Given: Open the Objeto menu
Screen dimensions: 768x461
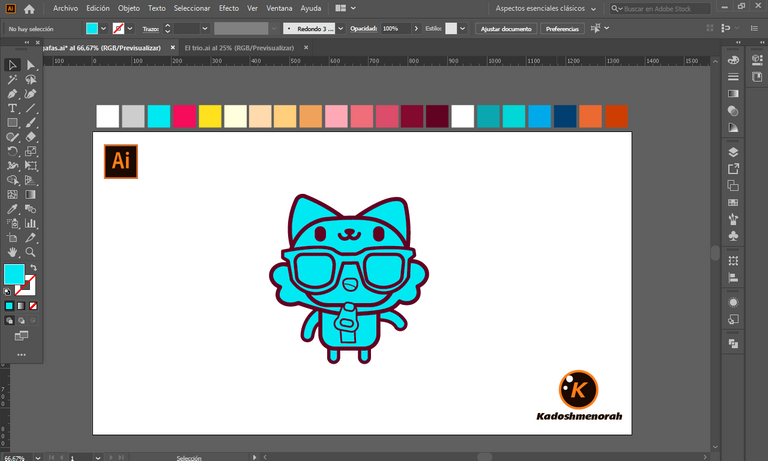Looking at the screenshot, I should coord(129,8).
